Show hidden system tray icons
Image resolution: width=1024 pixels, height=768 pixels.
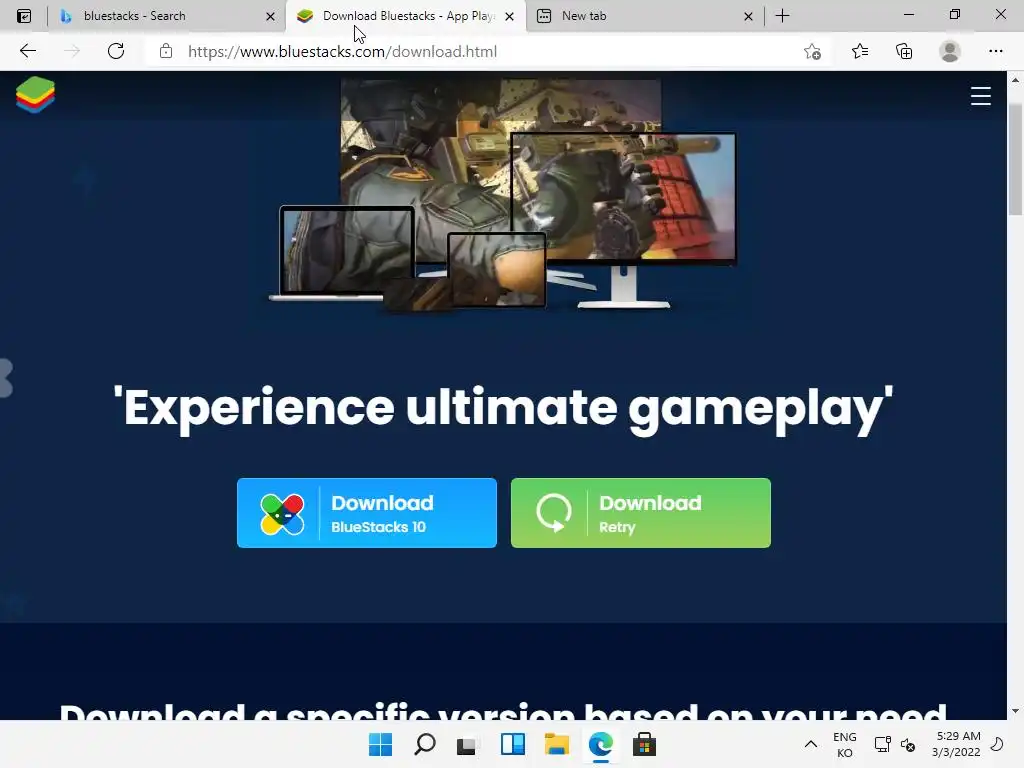[810, 744]
